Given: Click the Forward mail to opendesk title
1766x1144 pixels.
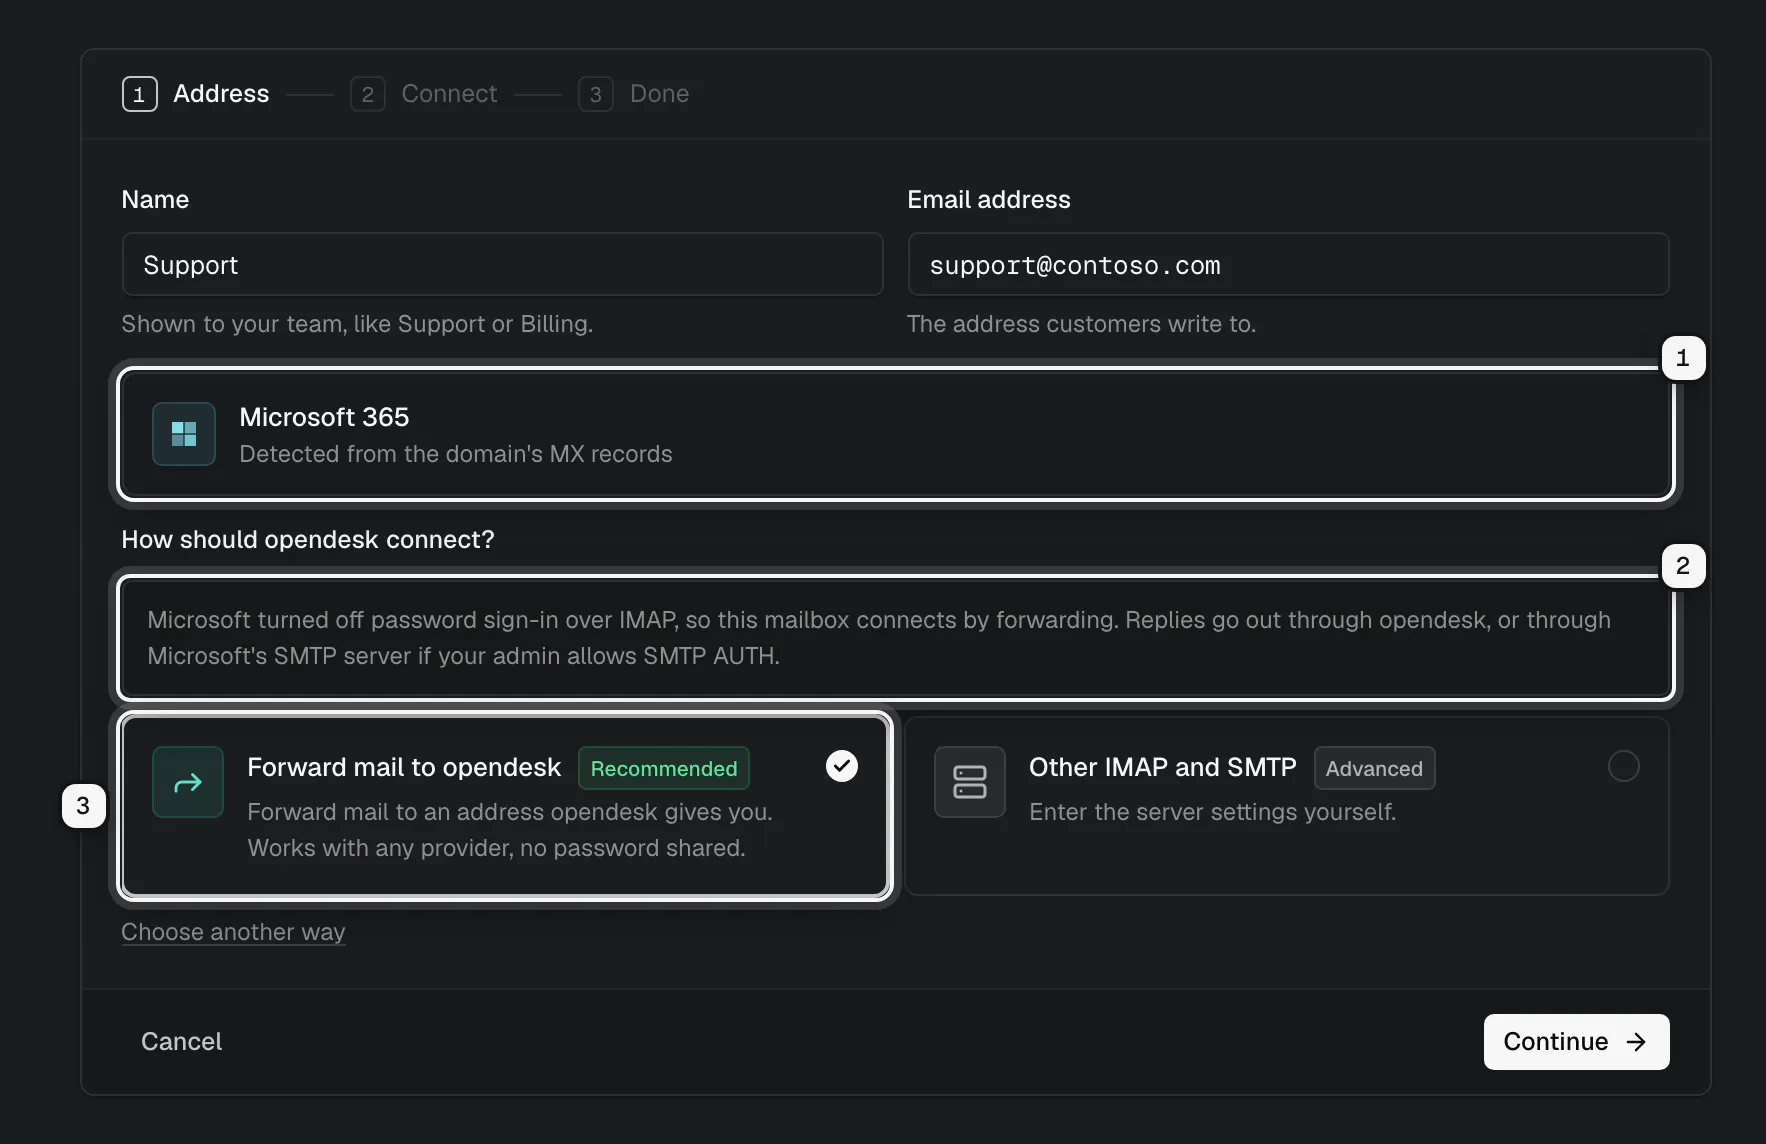Looking at the screenshot, I should tap(404, 767).
